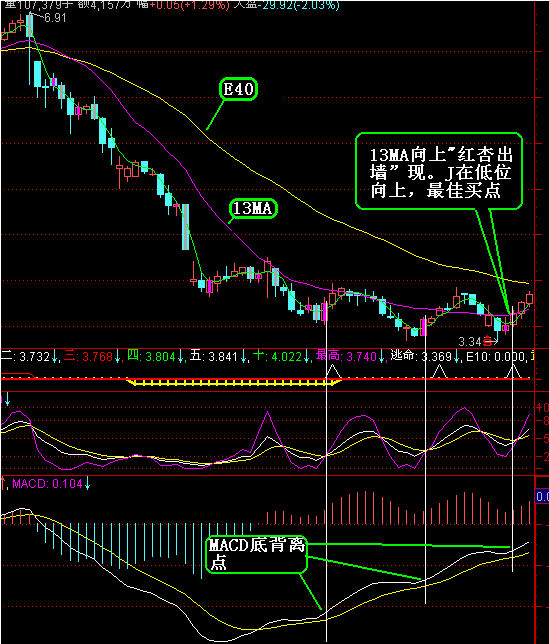549x644 pixels.
Task: Click the yellow band in the signal strip
Action: [234, 382]
